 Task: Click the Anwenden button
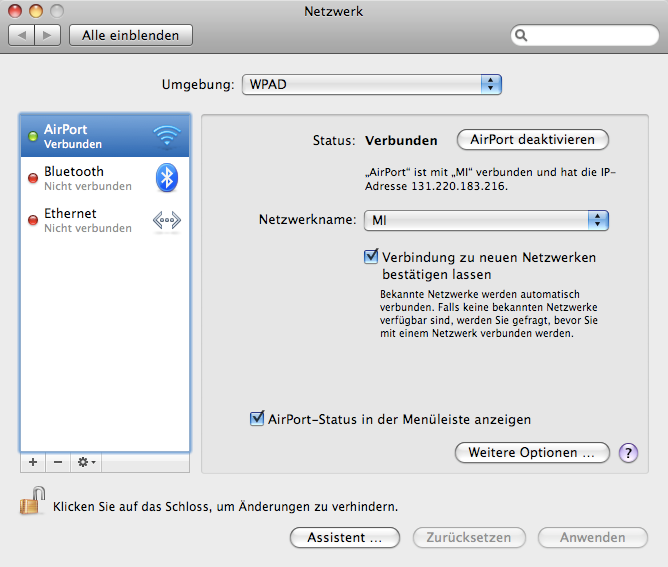[x=593, y=538]
